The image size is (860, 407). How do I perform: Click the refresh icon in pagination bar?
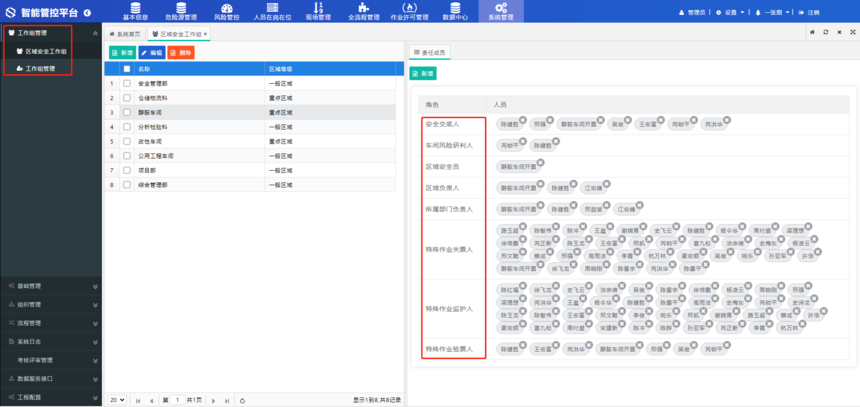click(x=243, y=400)
